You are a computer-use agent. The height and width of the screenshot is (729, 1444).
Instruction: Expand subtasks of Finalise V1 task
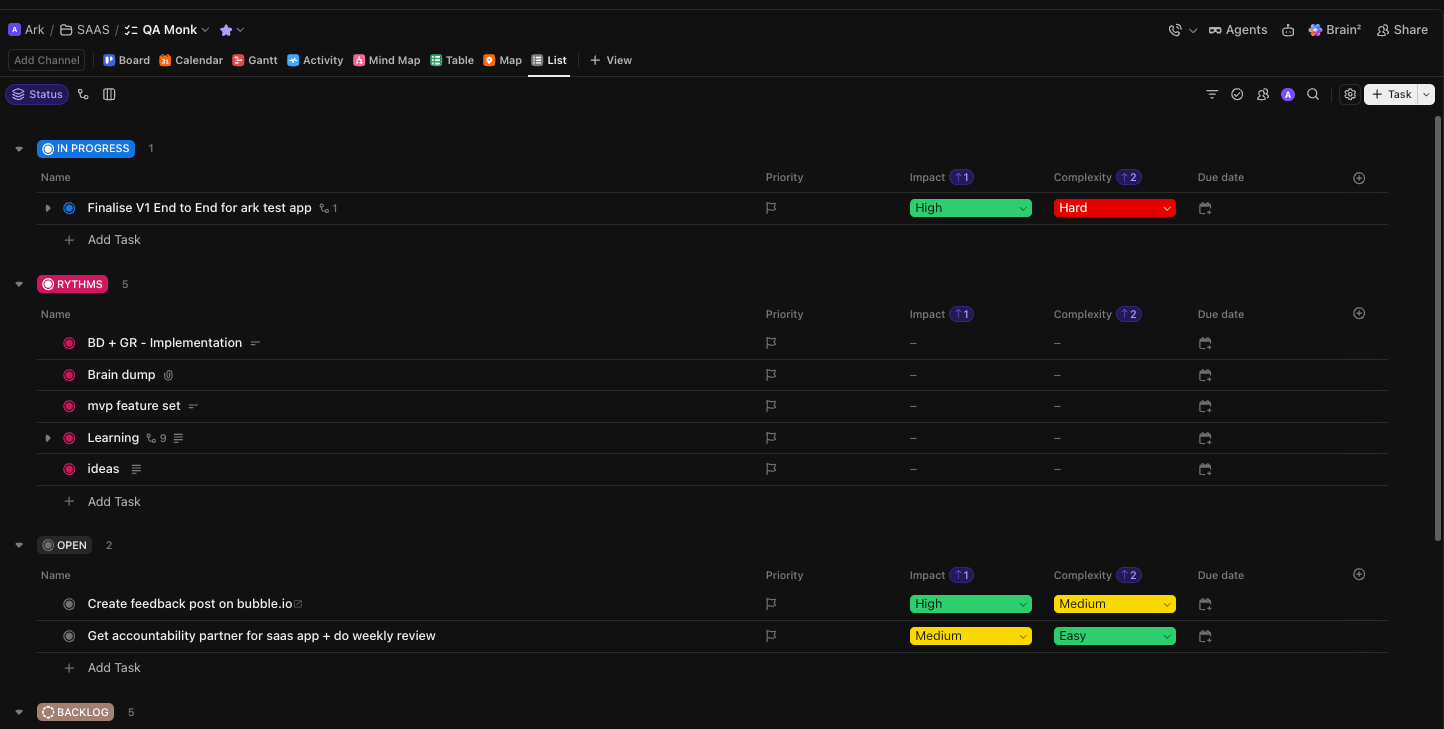[x=48, y=208]
